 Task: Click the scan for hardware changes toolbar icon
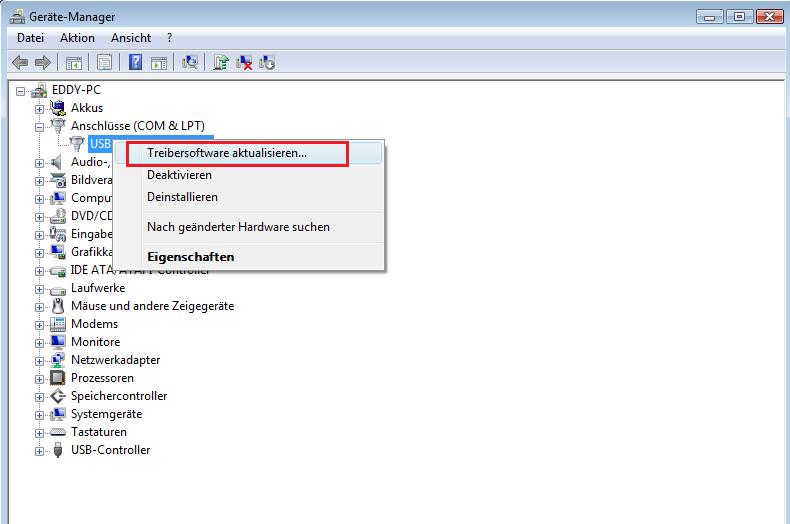tap(190, 63)
